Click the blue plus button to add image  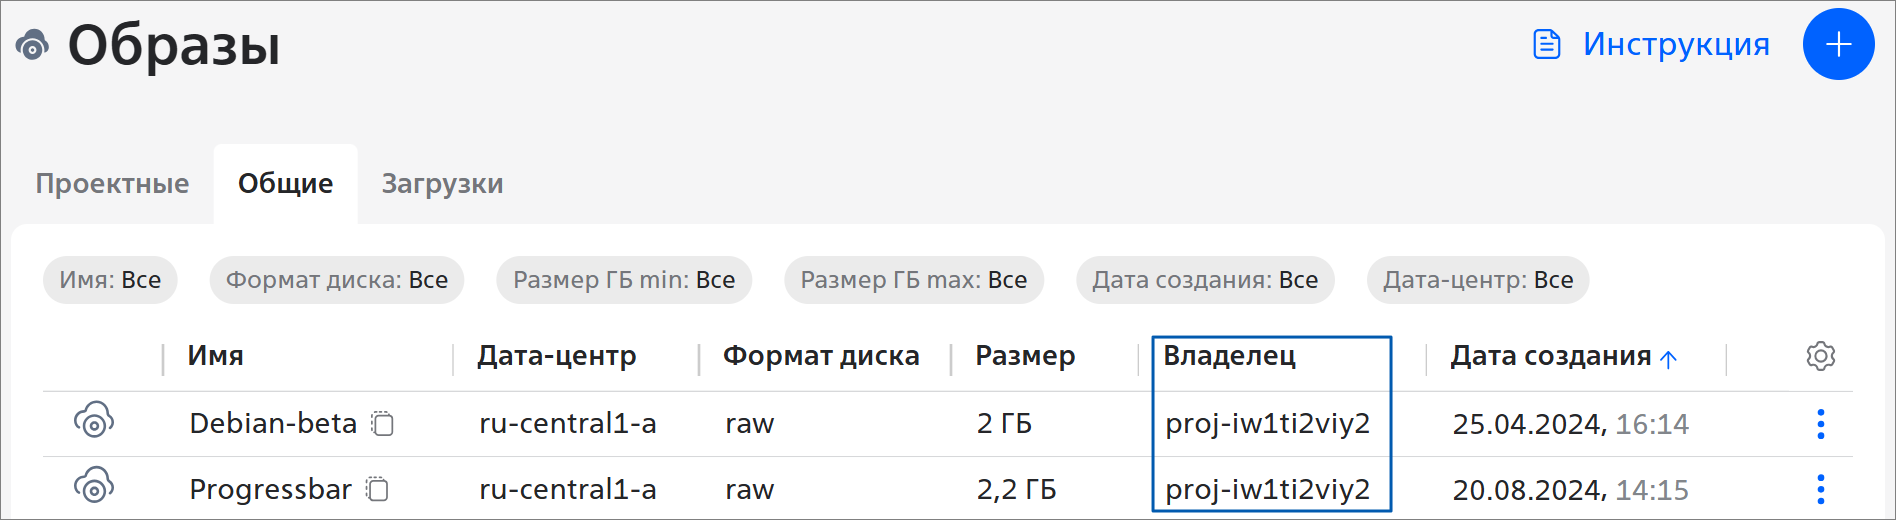[x=1838, y=44]
